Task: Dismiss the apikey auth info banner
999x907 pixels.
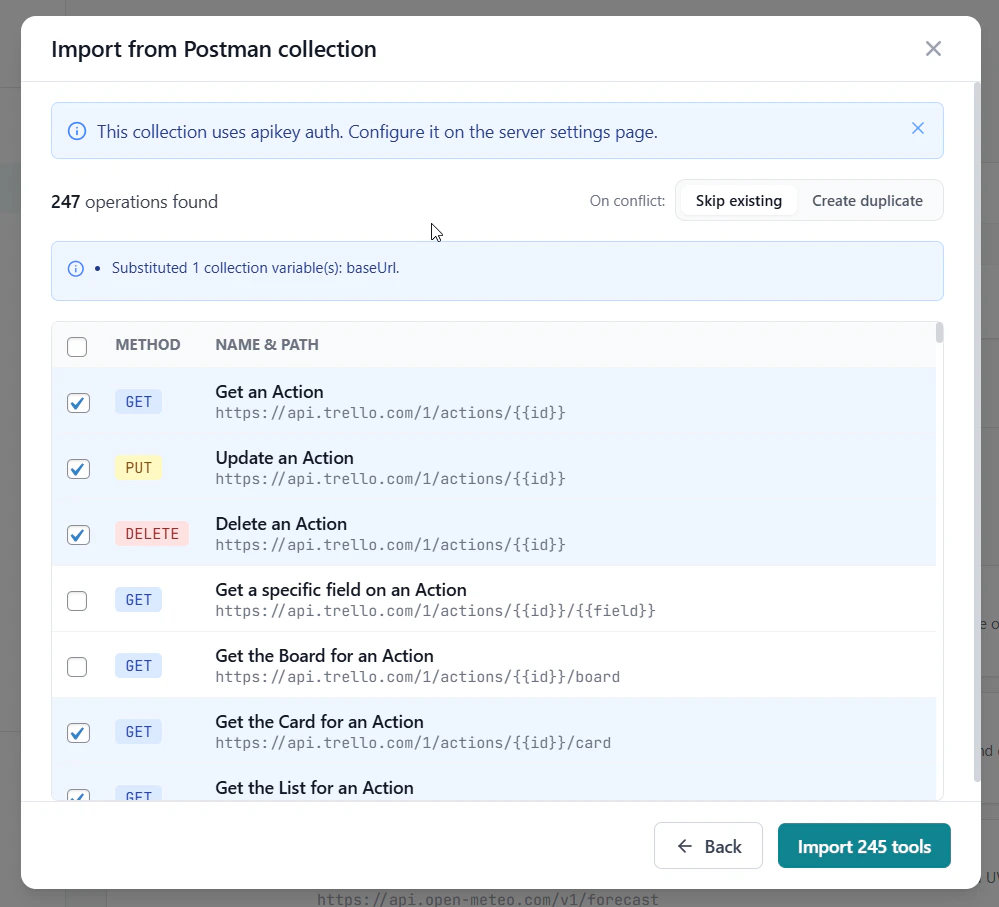Action: (917, 128)
